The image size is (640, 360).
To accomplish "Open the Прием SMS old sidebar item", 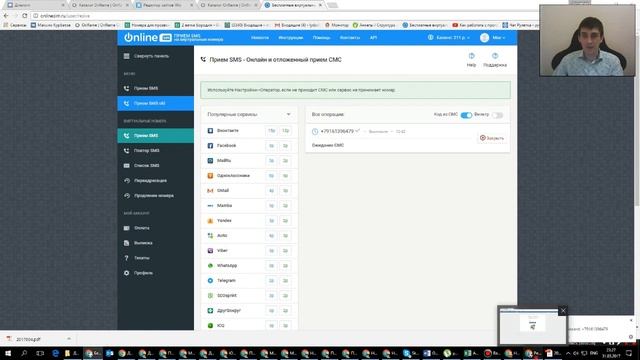I will click(x=156, y=103).
